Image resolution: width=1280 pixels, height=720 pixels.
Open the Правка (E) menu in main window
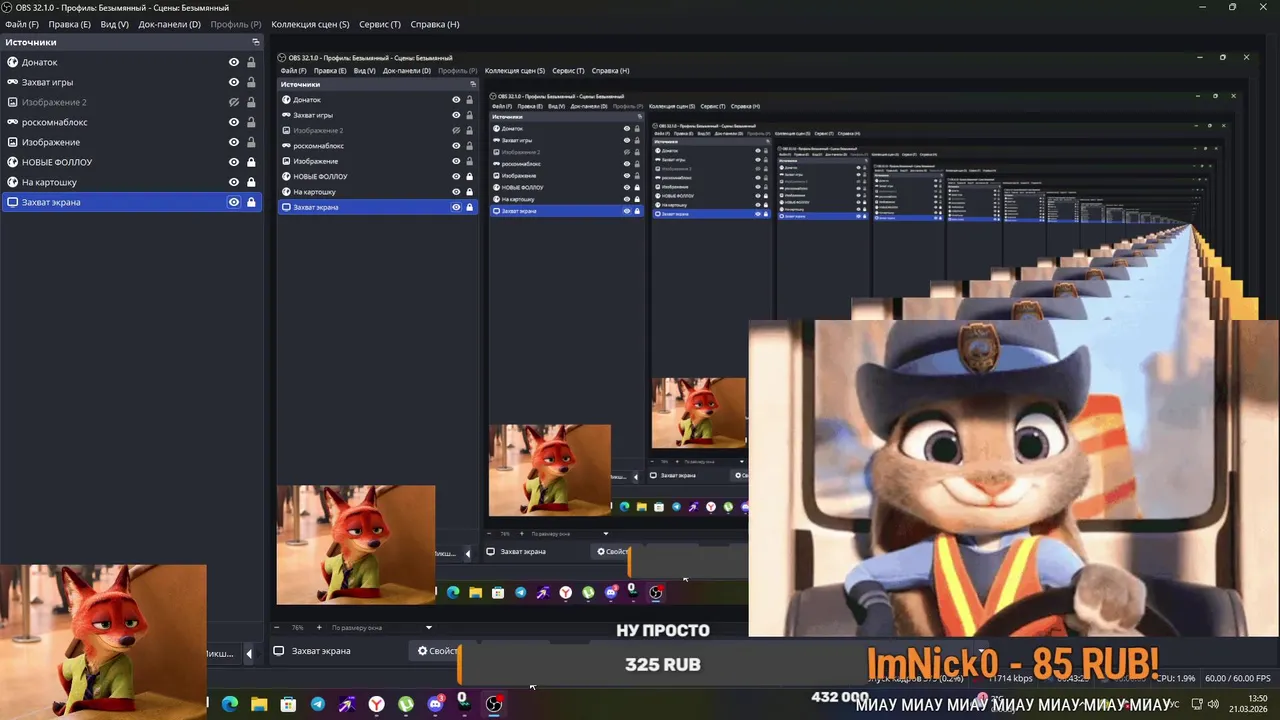[69, 24]
